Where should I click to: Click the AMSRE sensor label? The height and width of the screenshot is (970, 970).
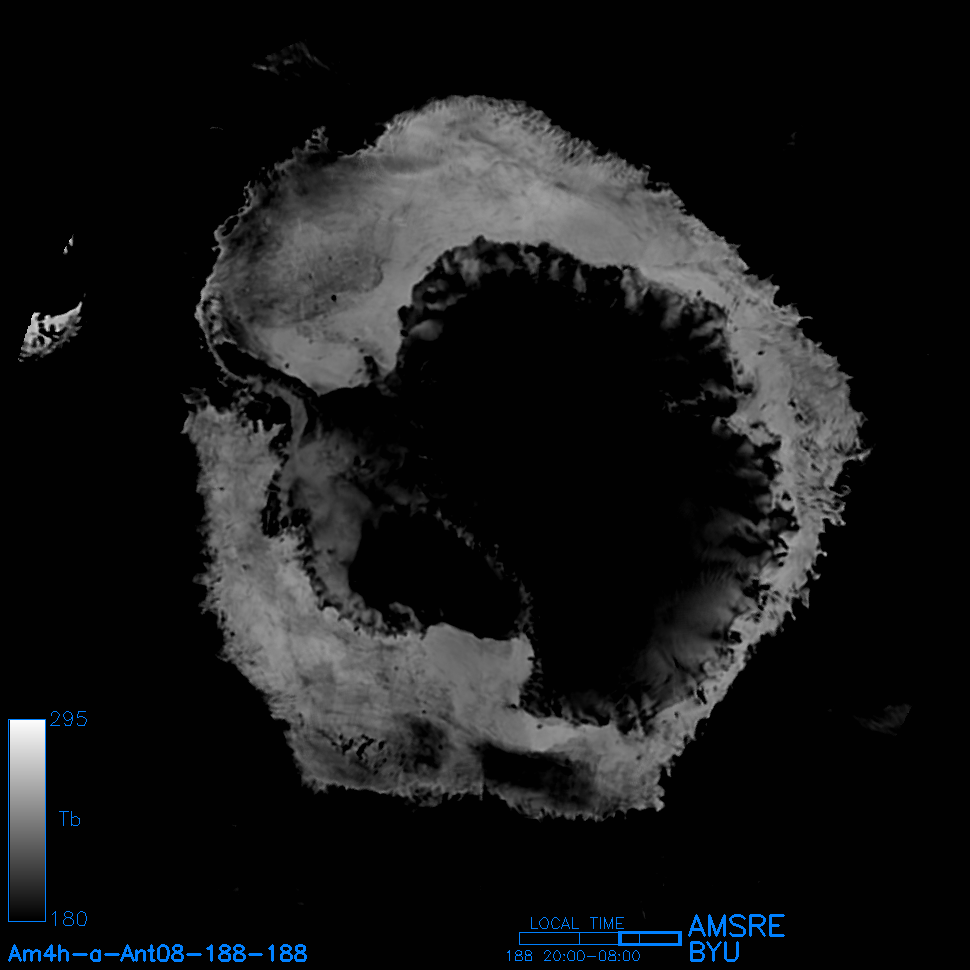[x=736, y=926]
